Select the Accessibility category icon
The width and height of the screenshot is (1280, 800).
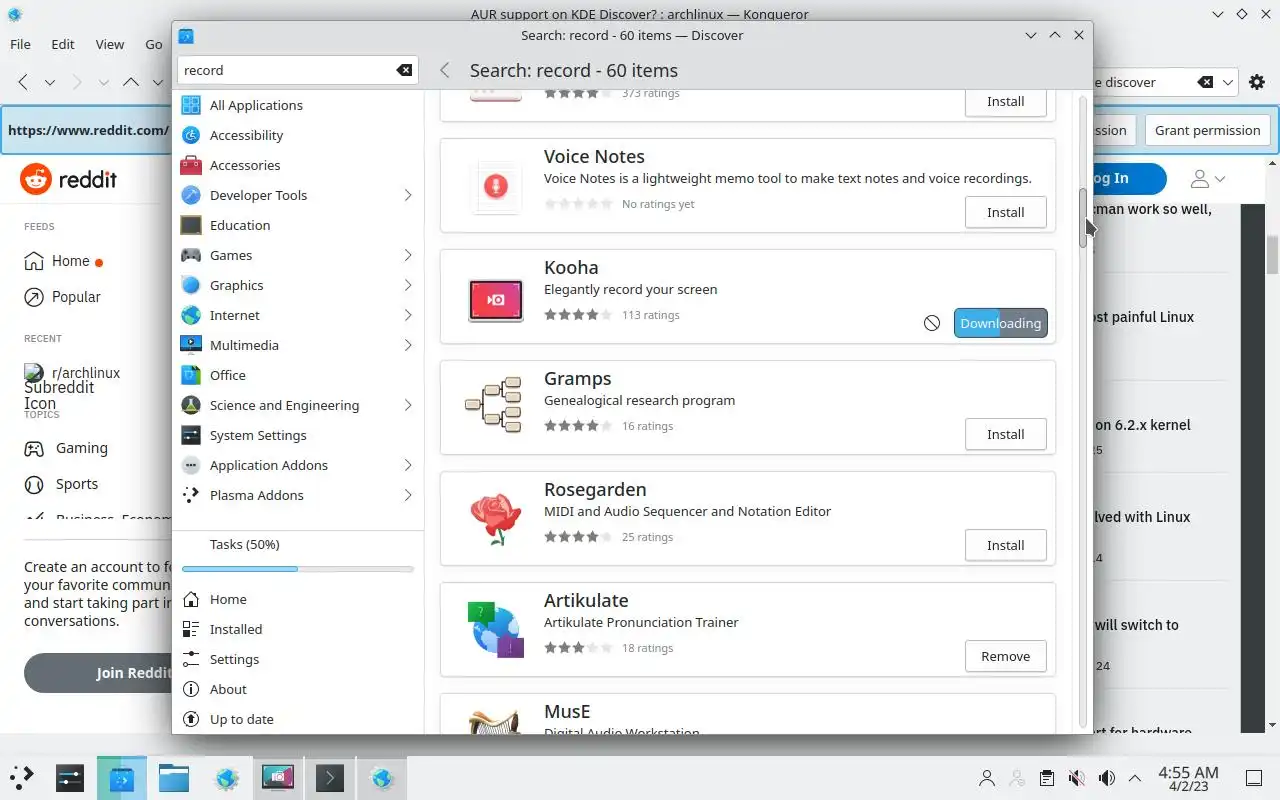tap(191, 135)
